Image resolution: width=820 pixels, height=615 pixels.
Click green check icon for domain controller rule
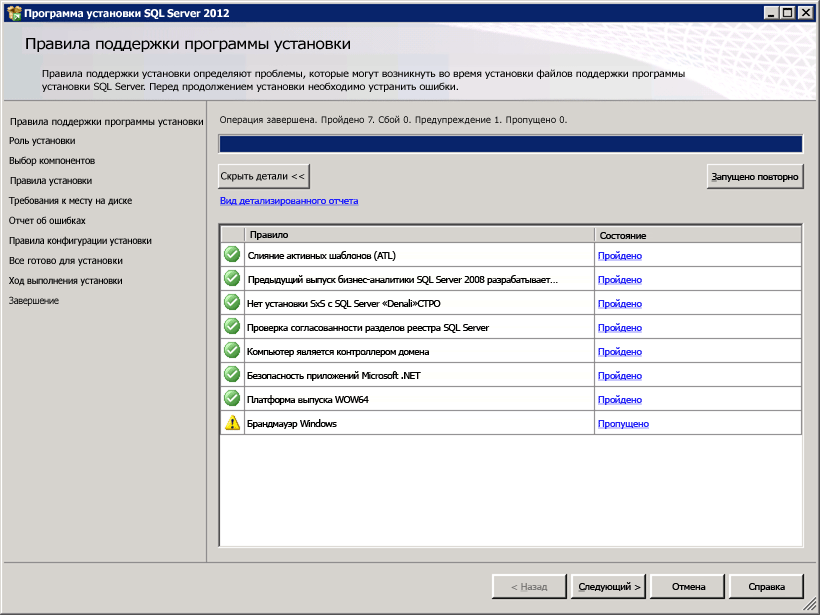coord(232,351)
